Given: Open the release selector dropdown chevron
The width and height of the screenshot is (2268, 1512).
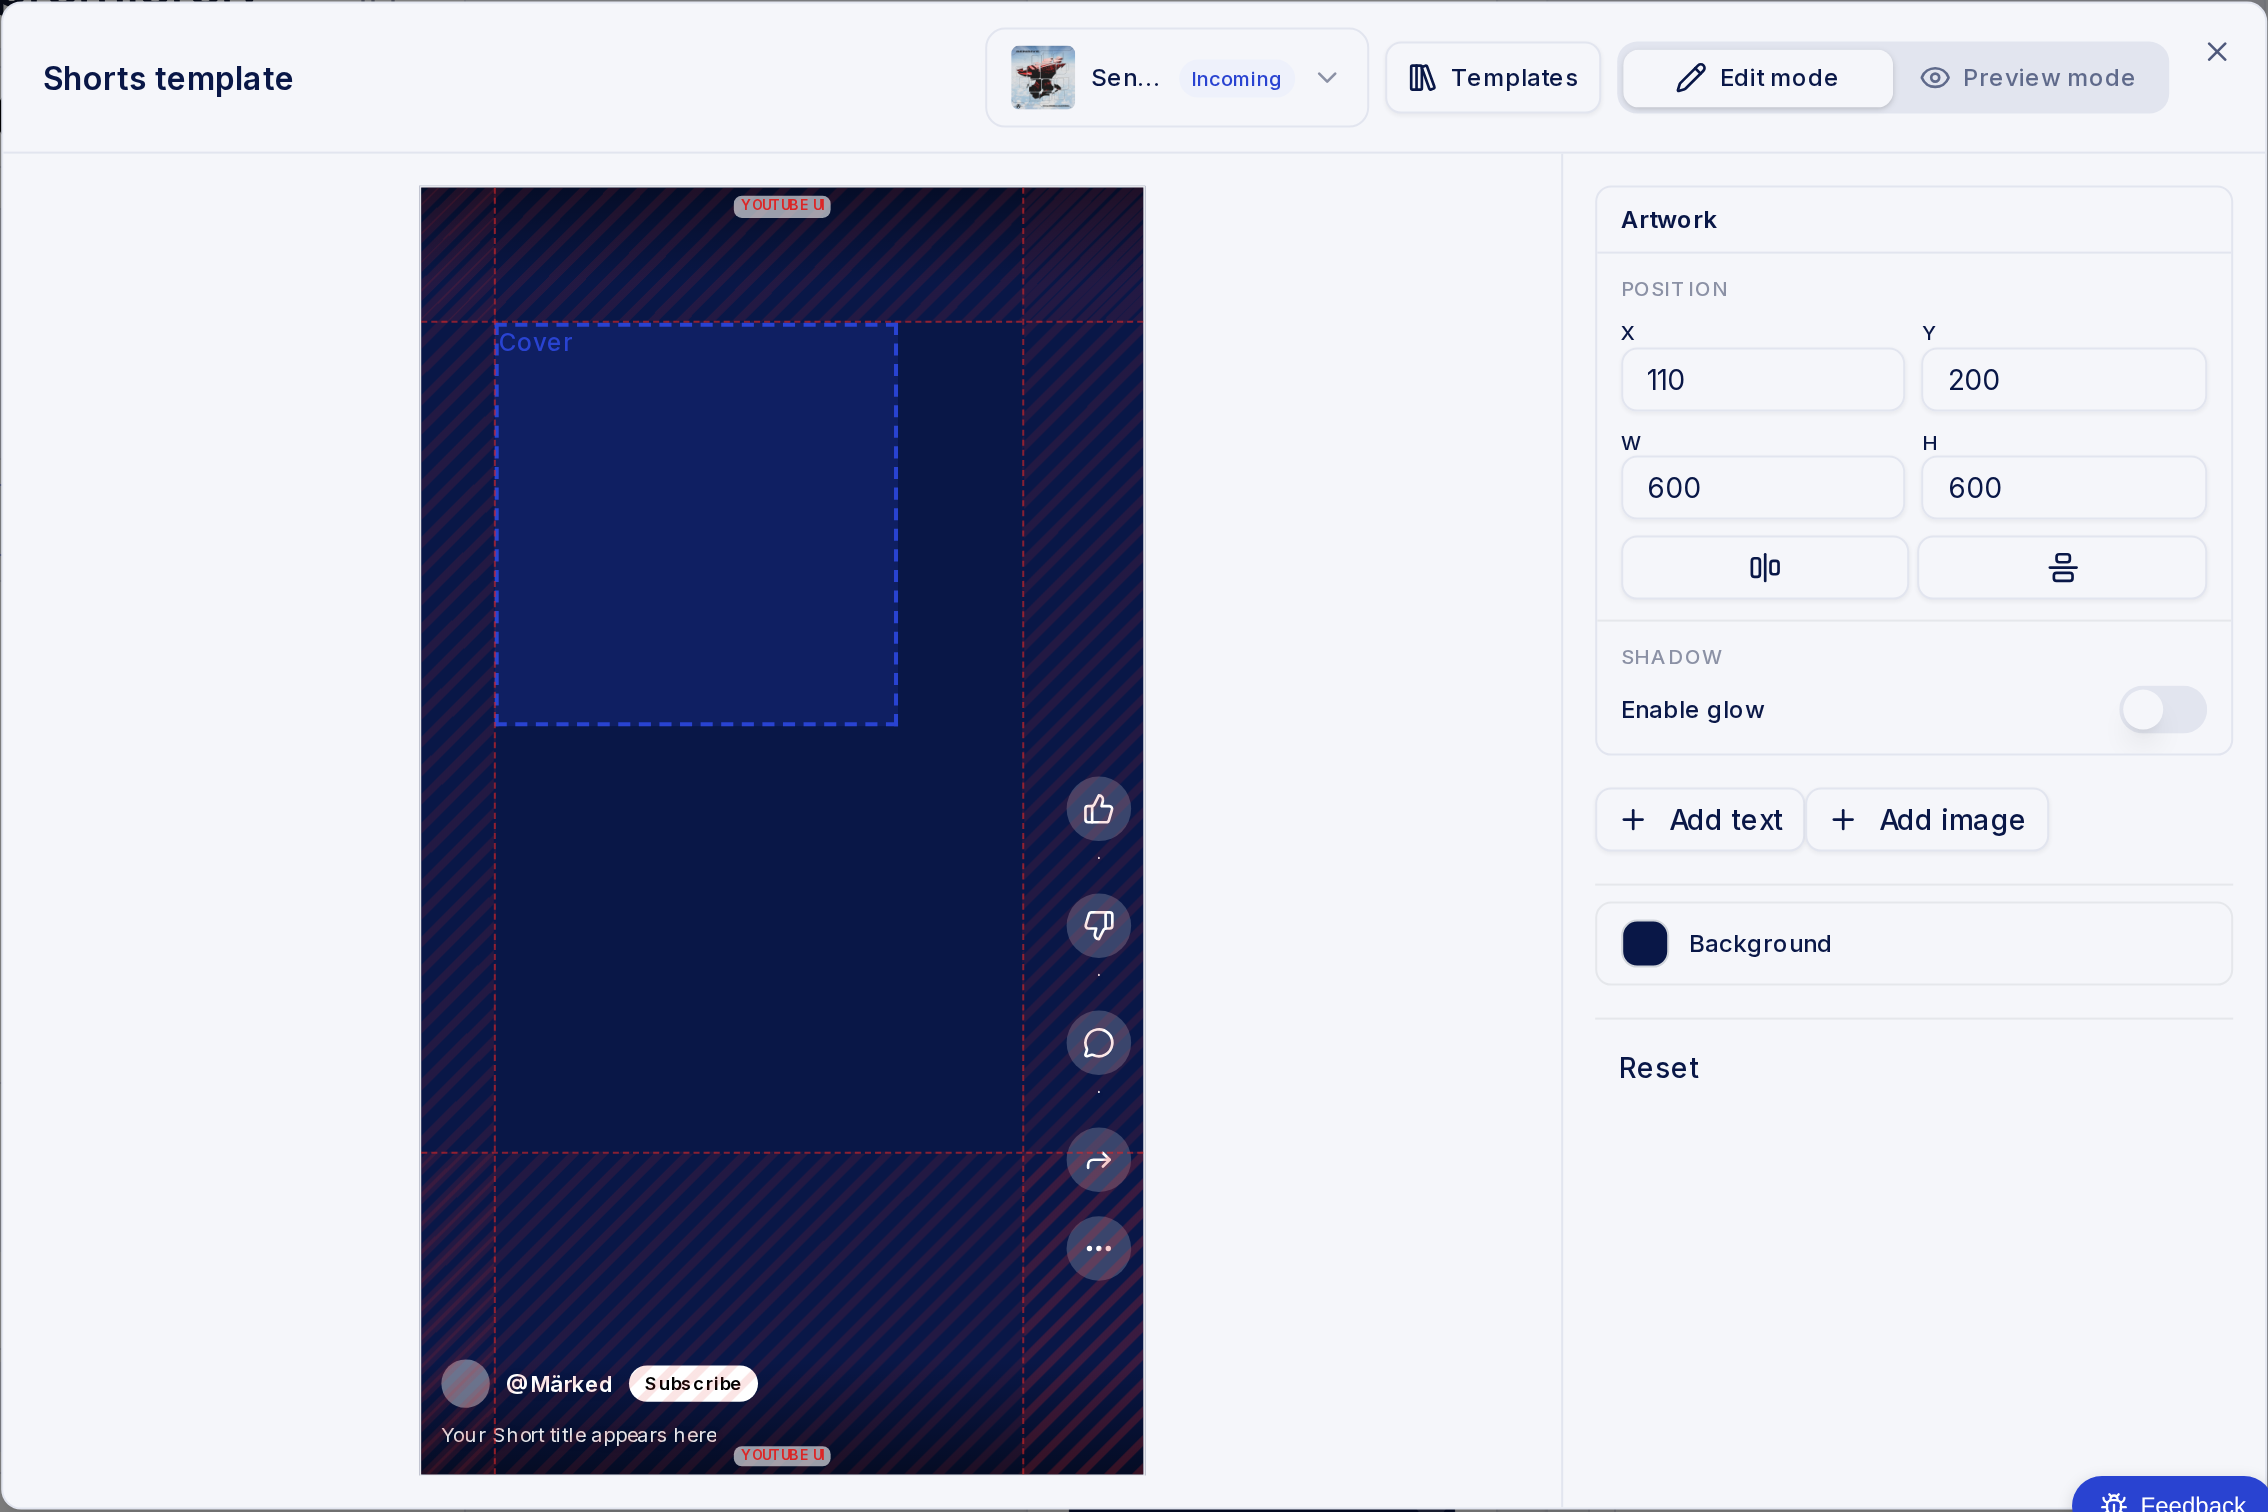Looking at the screenshot, I should point(1327,78).
